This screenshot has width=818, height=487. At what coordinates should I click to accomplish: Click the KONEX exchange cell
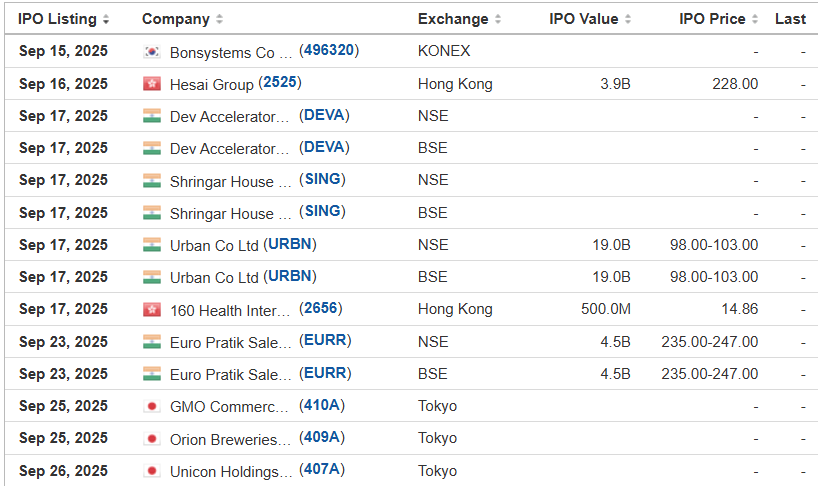[x=444, y=51]
